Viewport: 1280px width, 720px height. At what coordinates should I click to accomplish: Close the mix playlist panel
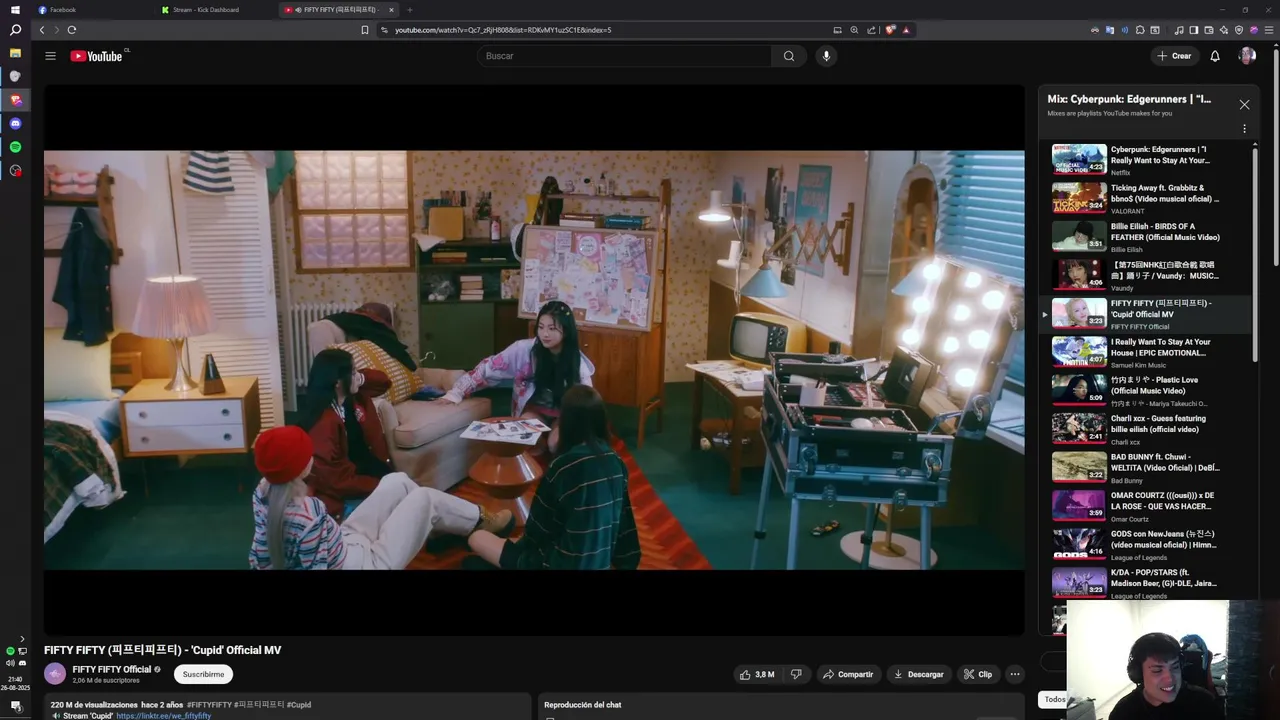(x=1244, y=104)
